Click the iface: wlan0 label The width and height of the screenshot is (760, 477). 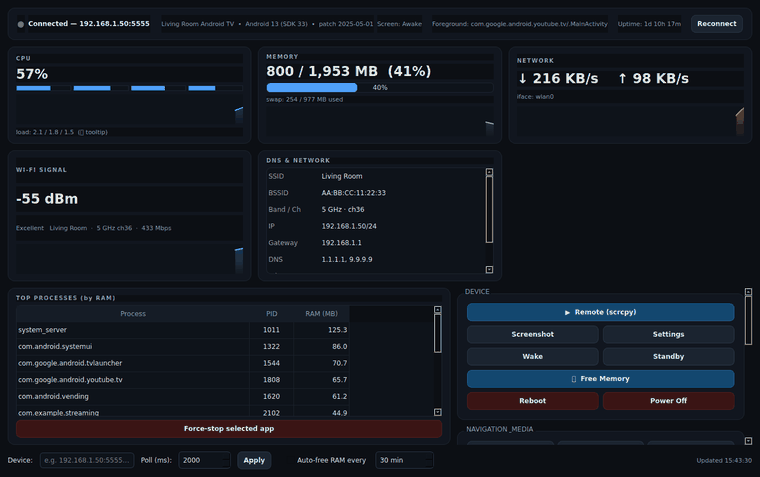(x=535, y=97)
